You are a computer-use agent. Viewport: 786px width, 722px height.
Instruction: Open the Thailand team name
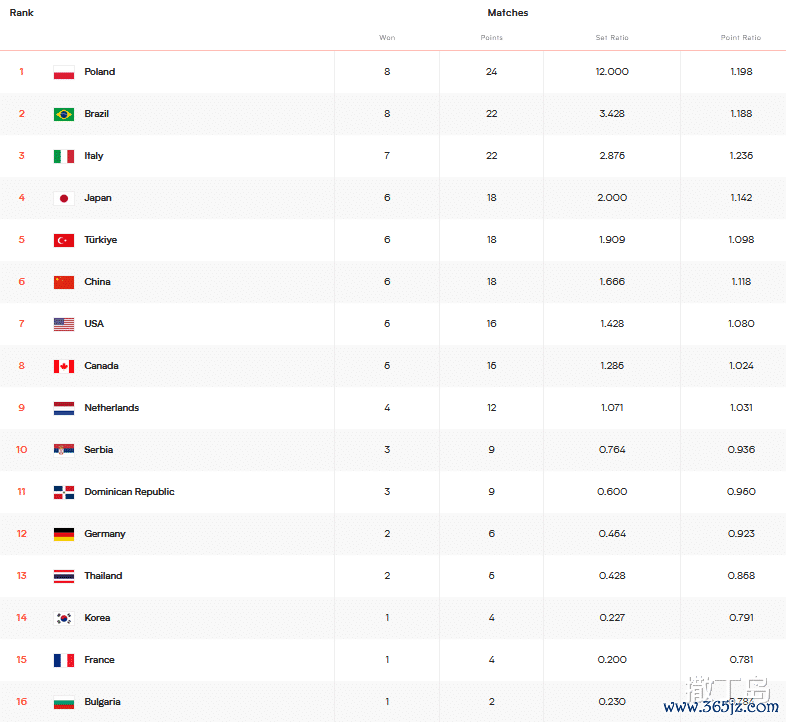[x=103, y=576]
